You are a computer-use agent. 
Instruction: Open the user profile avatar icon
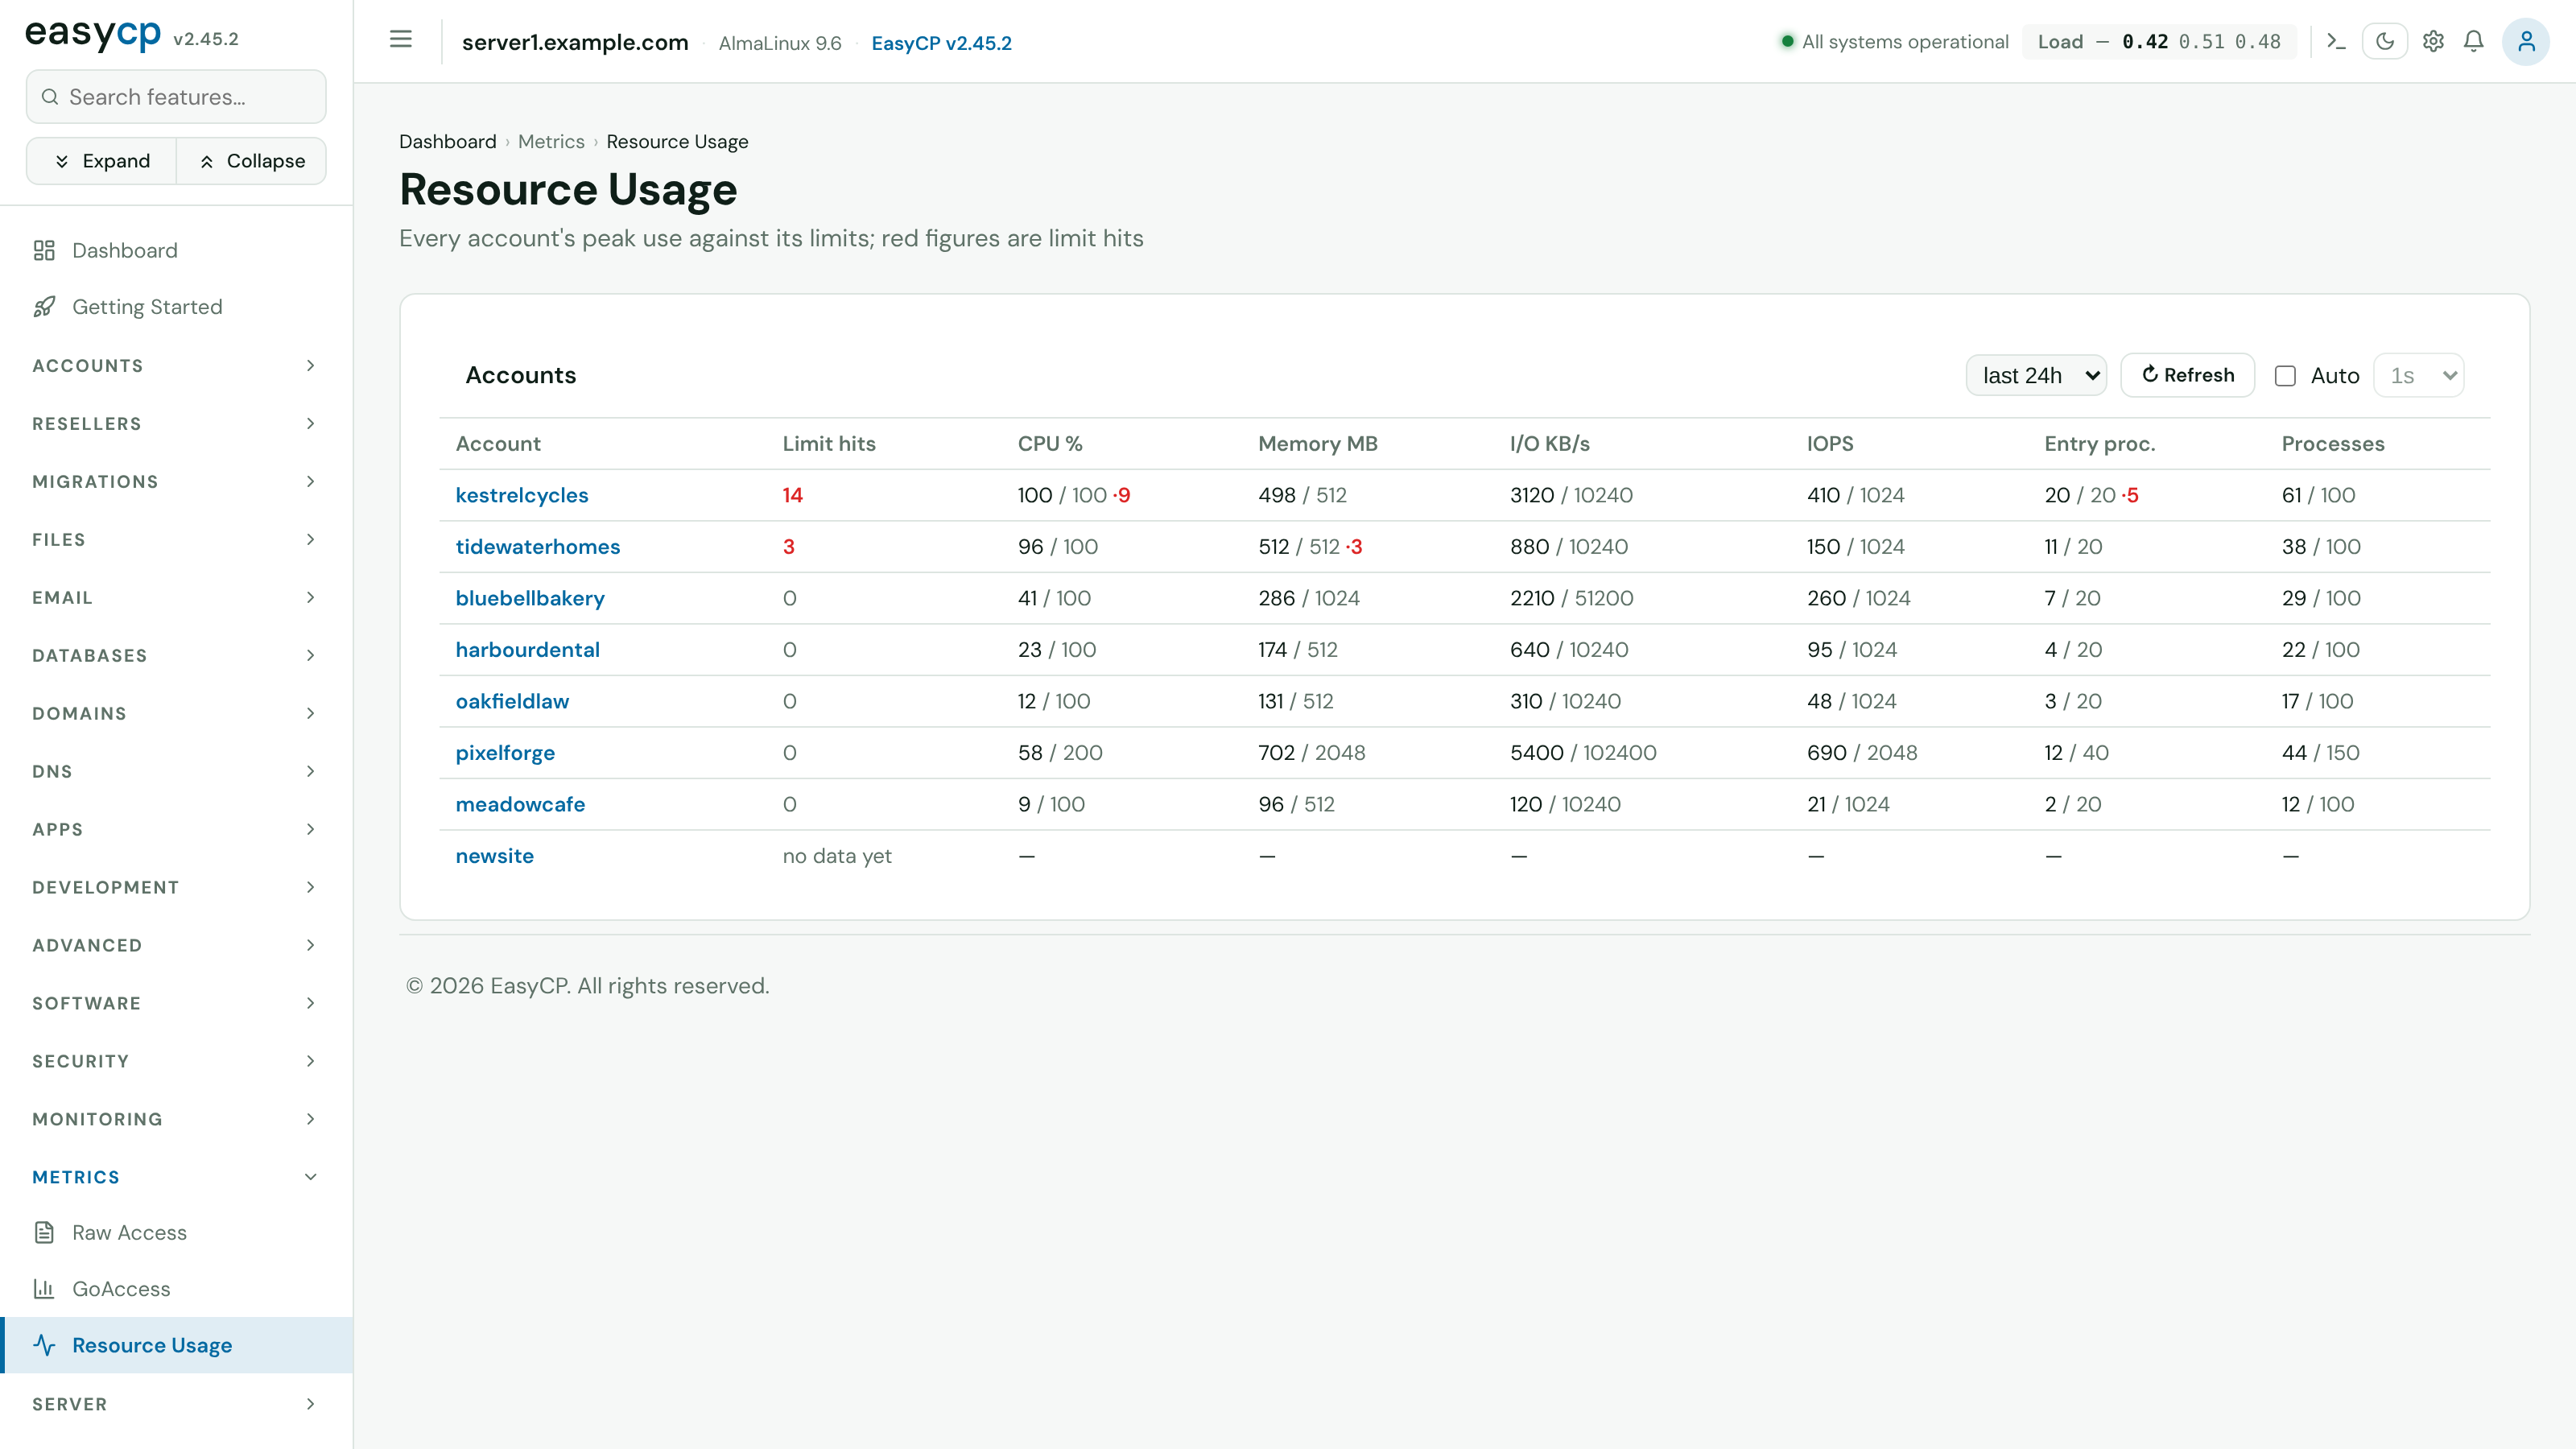(x=2526, y=41)
